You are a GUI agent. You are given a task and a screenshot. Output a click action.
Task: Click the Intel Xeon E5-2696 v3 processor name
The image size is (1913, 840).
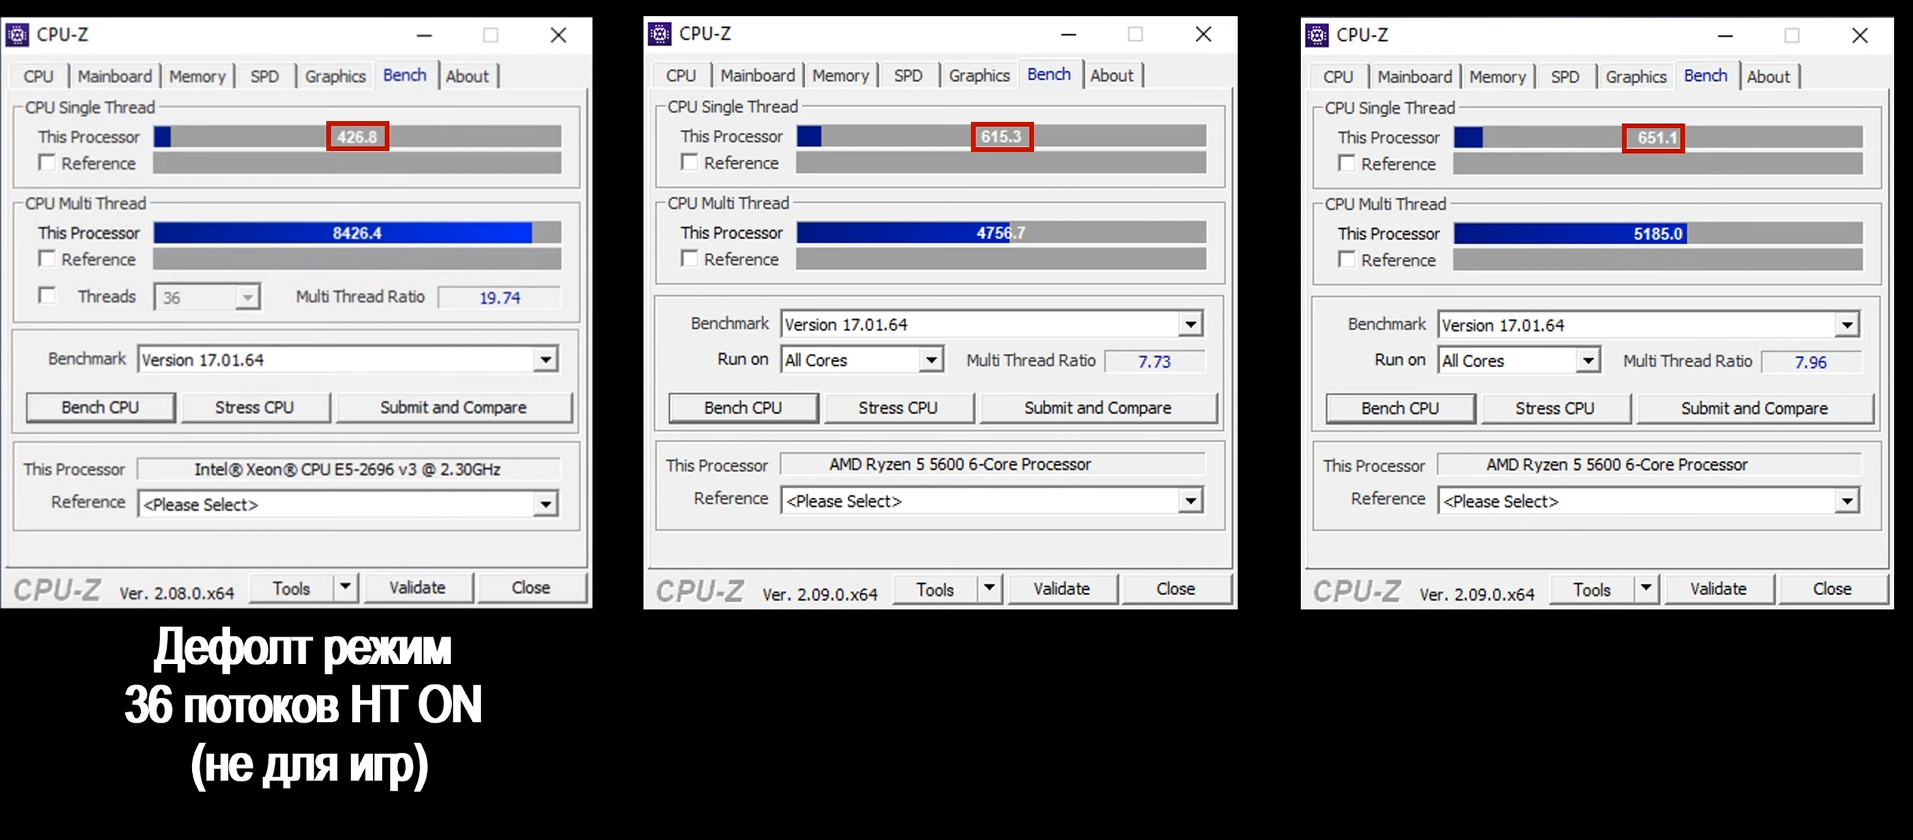pos(347,469)
